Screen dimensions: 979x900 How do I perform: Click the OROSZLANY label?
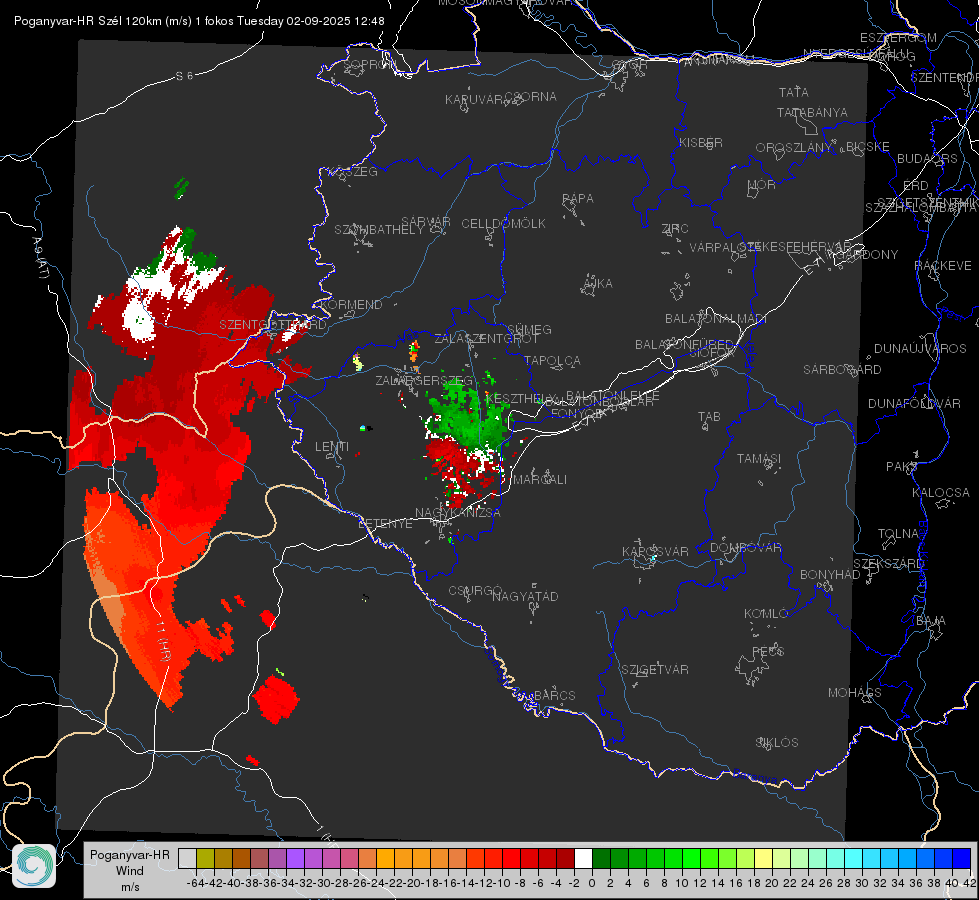794,147
